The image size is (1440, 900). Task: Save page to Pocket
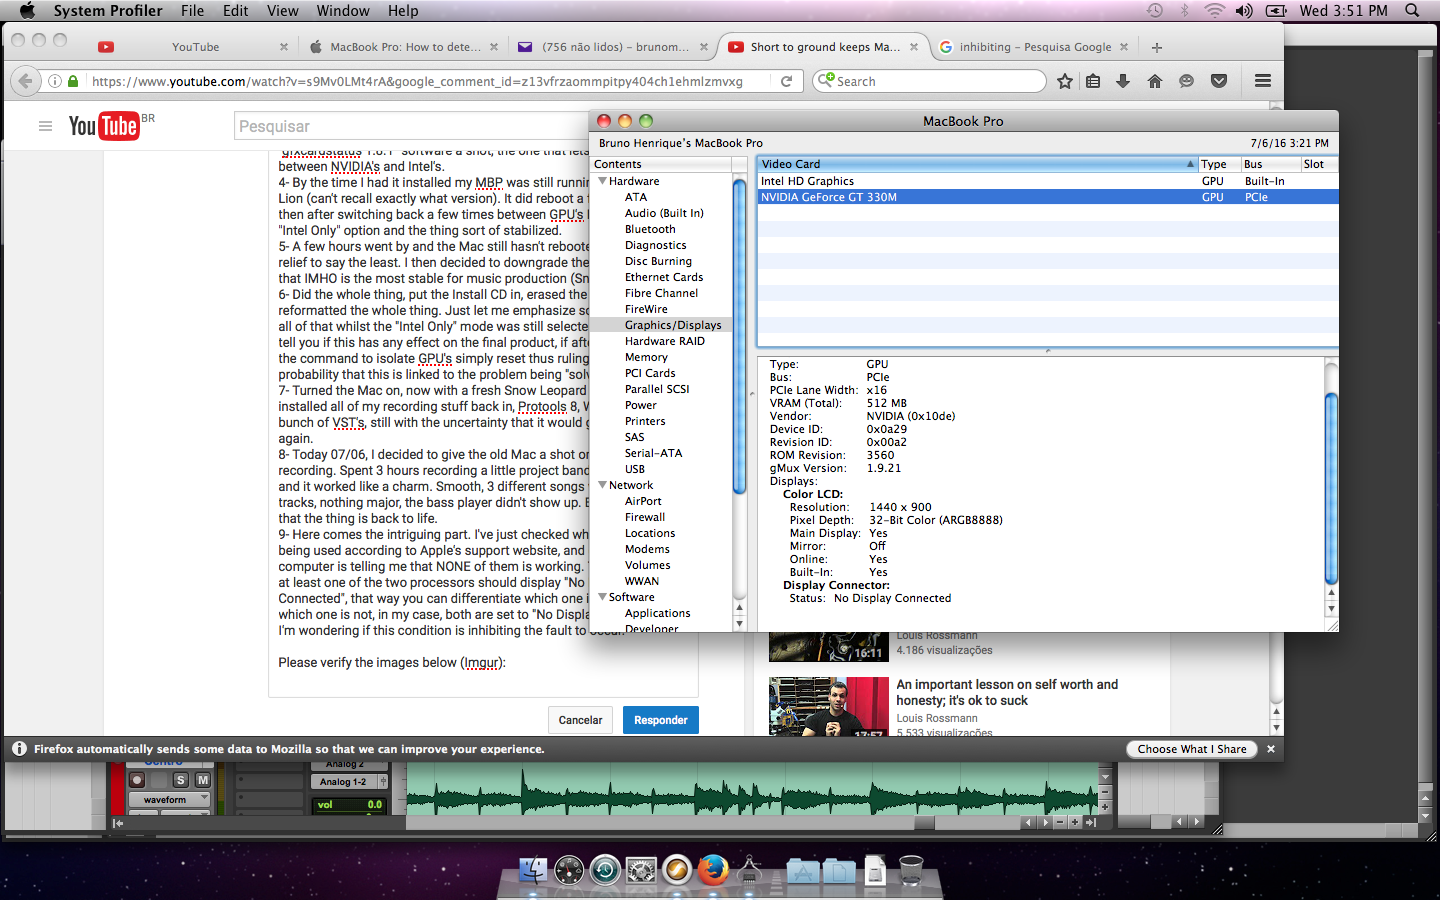click(1218, 81)
